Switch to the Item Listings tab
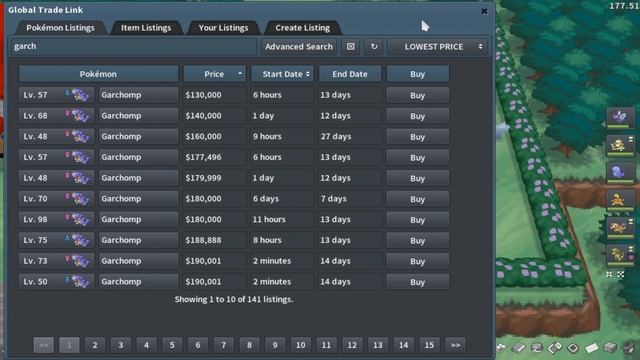The height and width of the screenshot is (360, 640). point(146,28)
